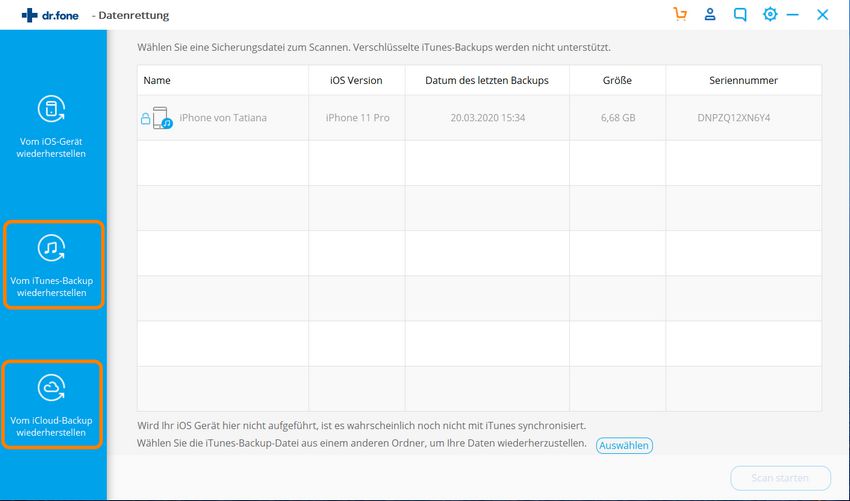Close the dr.fone window
Screen dimensions: 850x501
point(822,15)
